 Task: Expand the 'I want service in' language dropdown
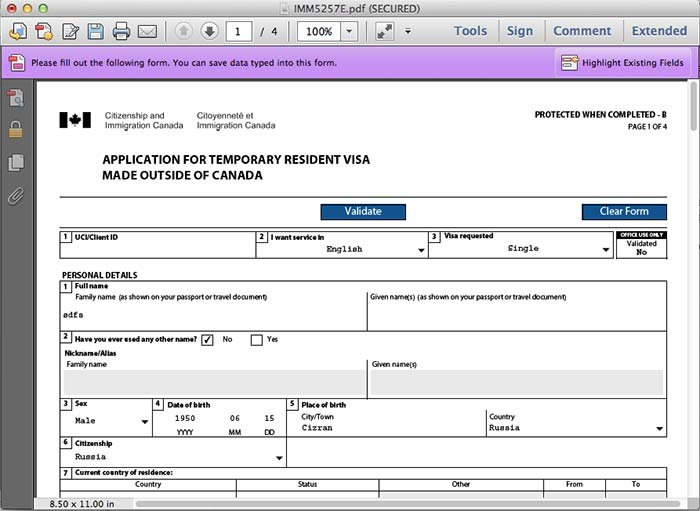click(x=420, y=250)
